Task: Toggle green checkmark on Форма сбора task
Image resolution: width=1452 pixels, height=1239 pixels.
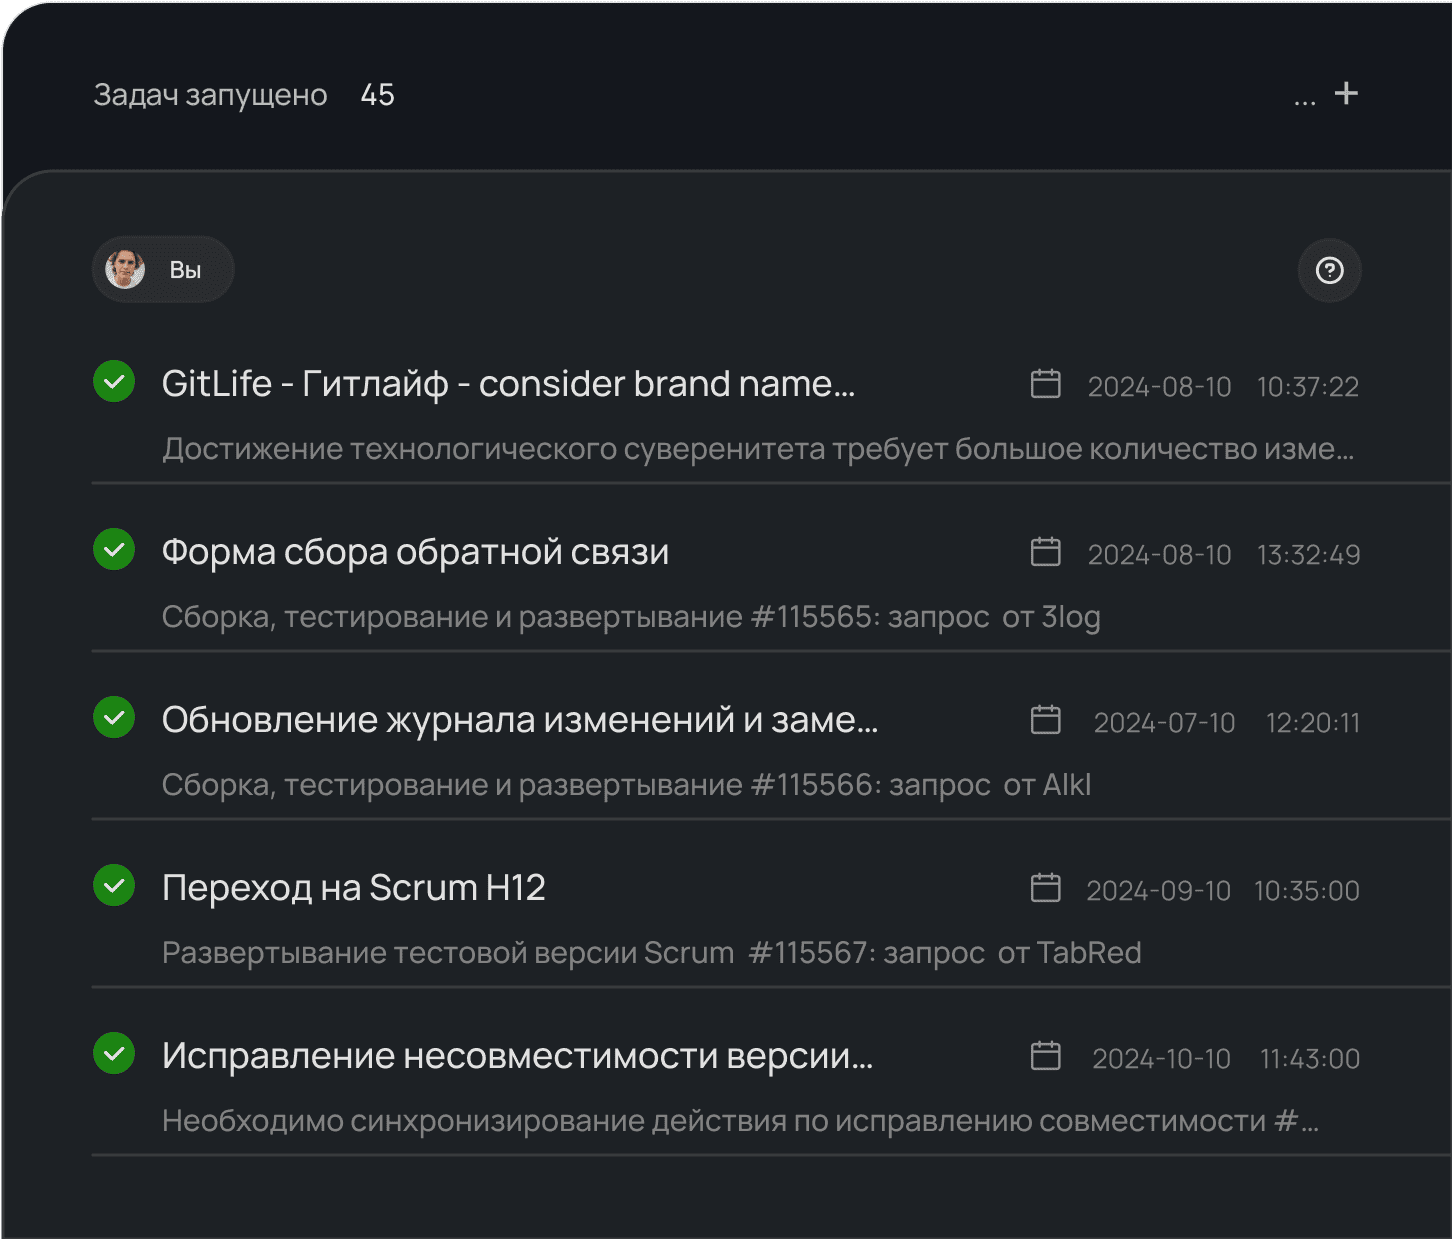Action: [114, 550]
